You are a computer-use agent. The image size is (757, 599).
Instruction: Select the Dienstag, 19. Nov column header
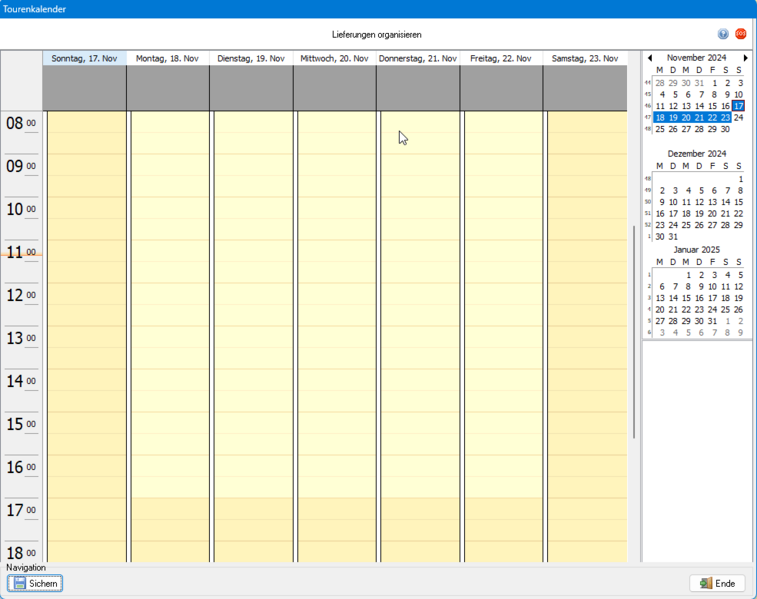[251, 58]
